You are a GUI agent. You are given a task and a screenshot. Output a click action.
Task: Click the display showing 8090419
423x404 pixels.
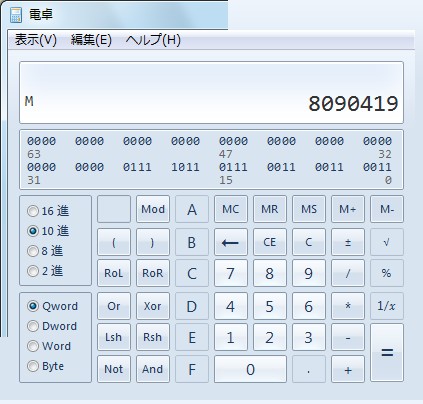[211, 92]
